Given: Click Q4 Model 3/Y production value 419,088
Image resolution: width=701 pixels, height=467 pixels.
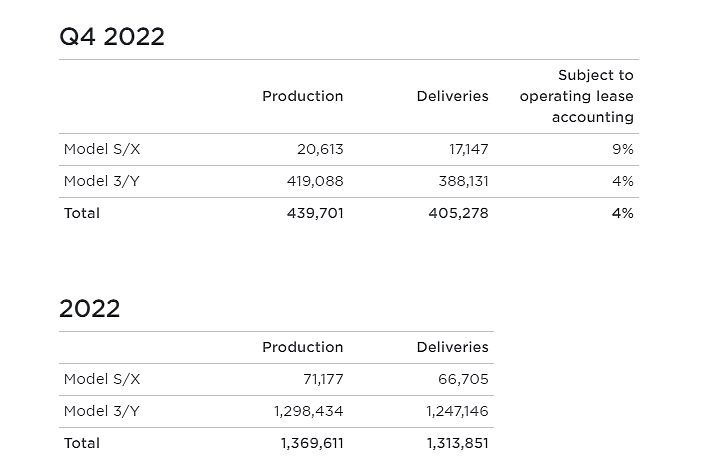Looking at the screenshot, I should point(315,181).
